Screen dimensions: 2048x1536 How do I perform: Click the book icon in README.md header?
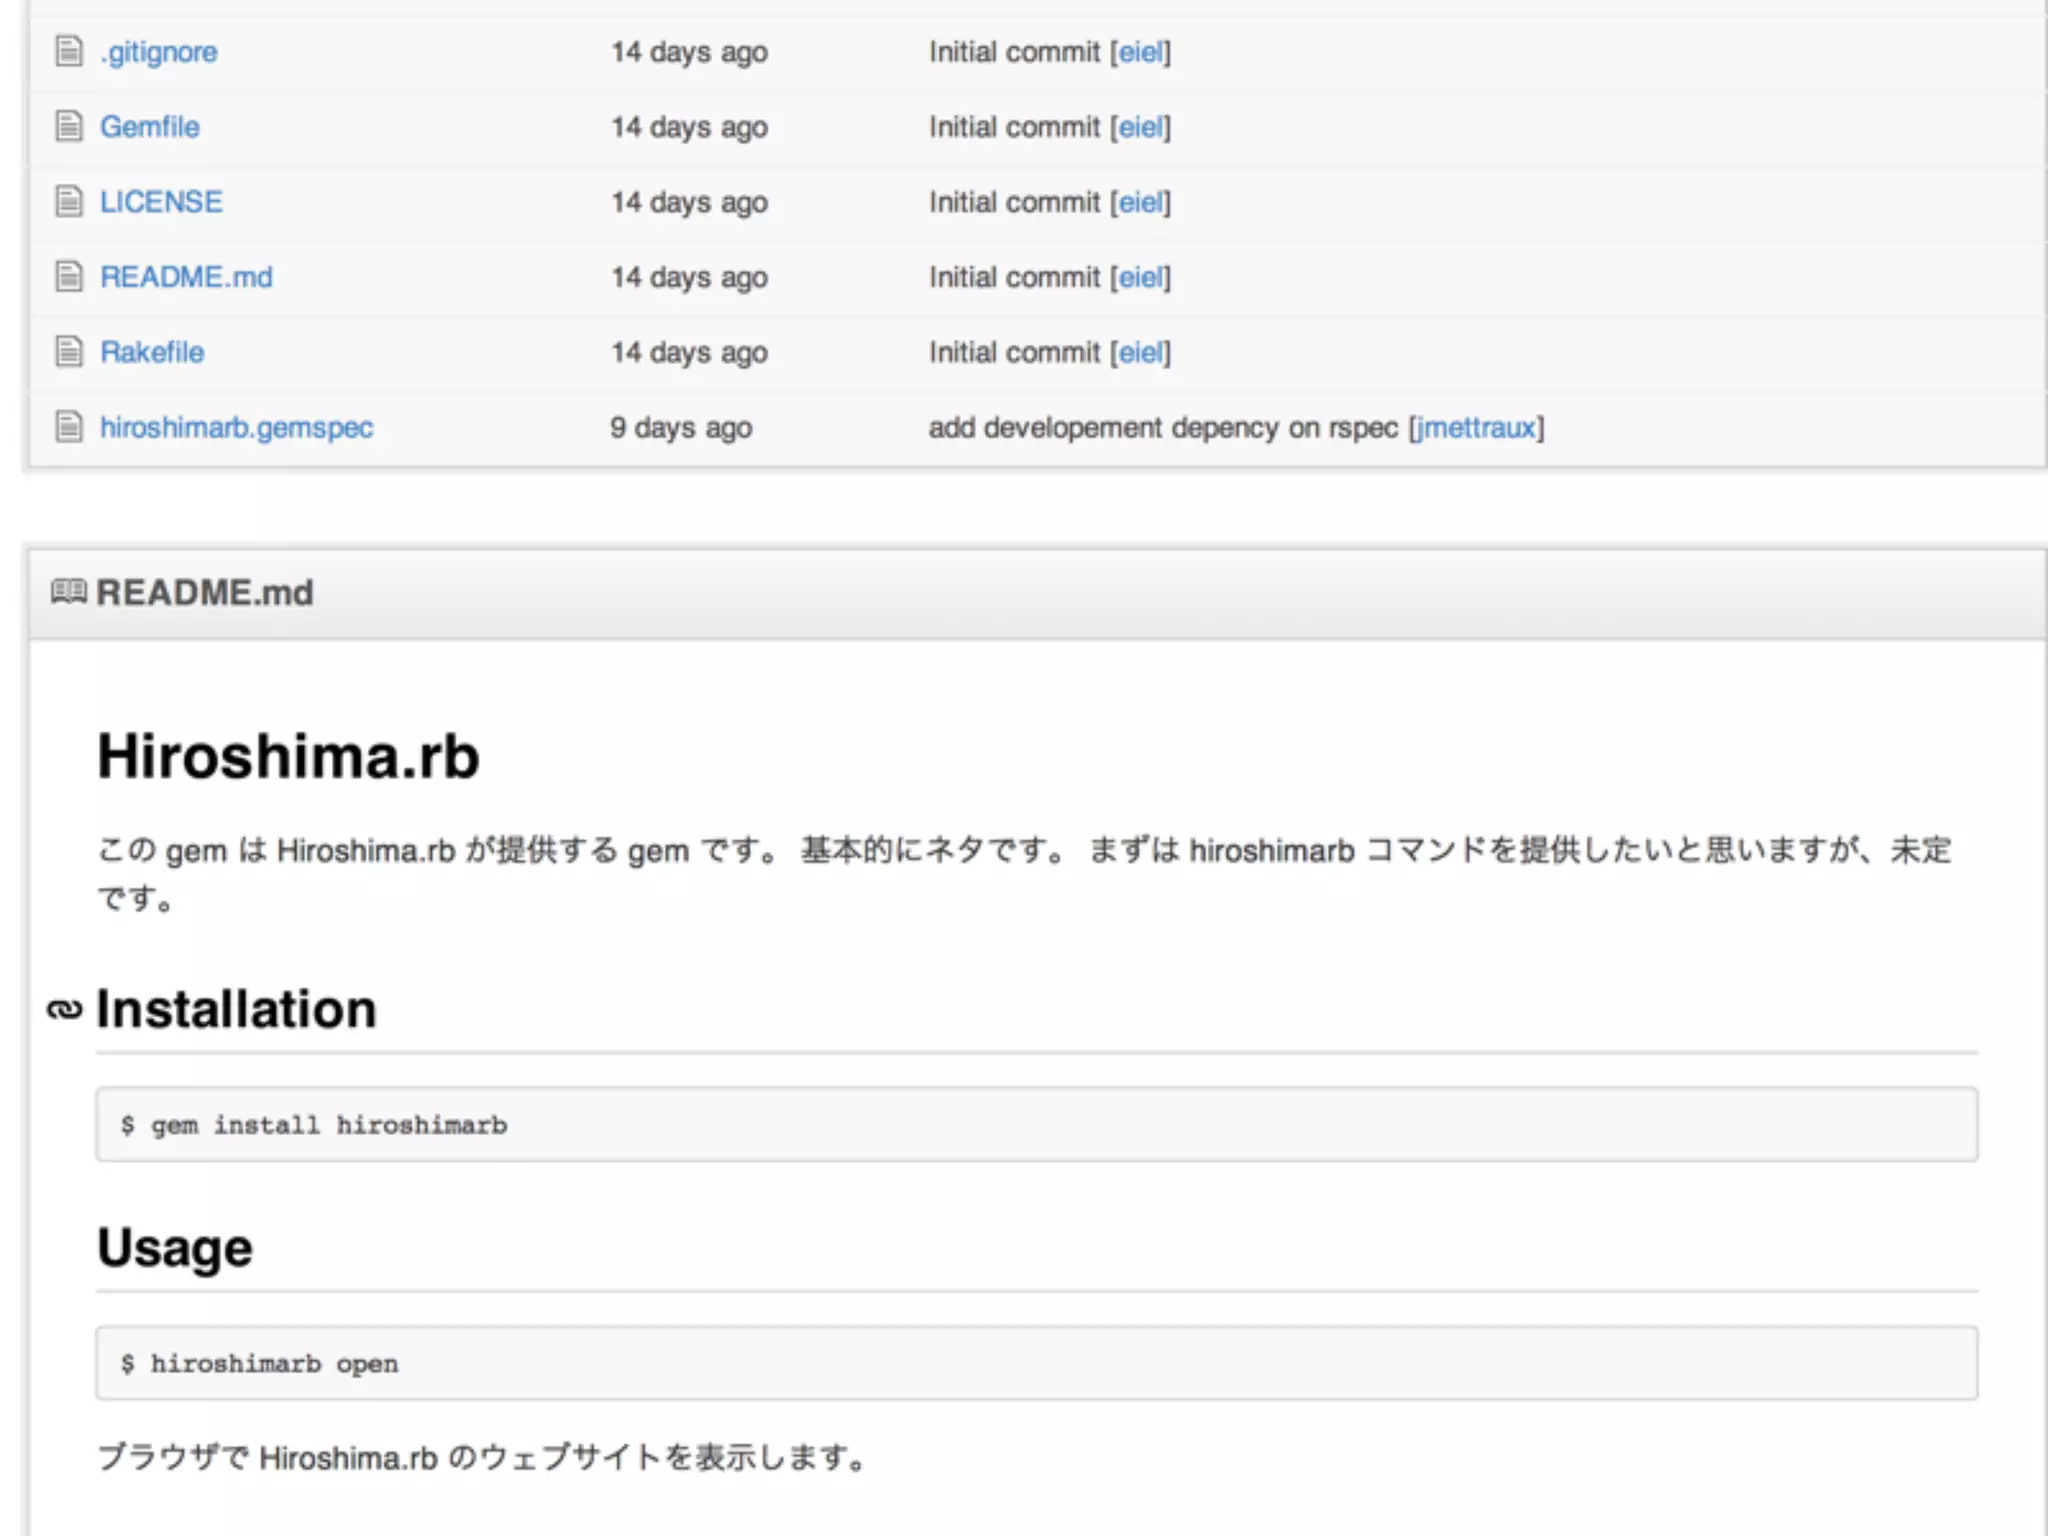point(68,592)
